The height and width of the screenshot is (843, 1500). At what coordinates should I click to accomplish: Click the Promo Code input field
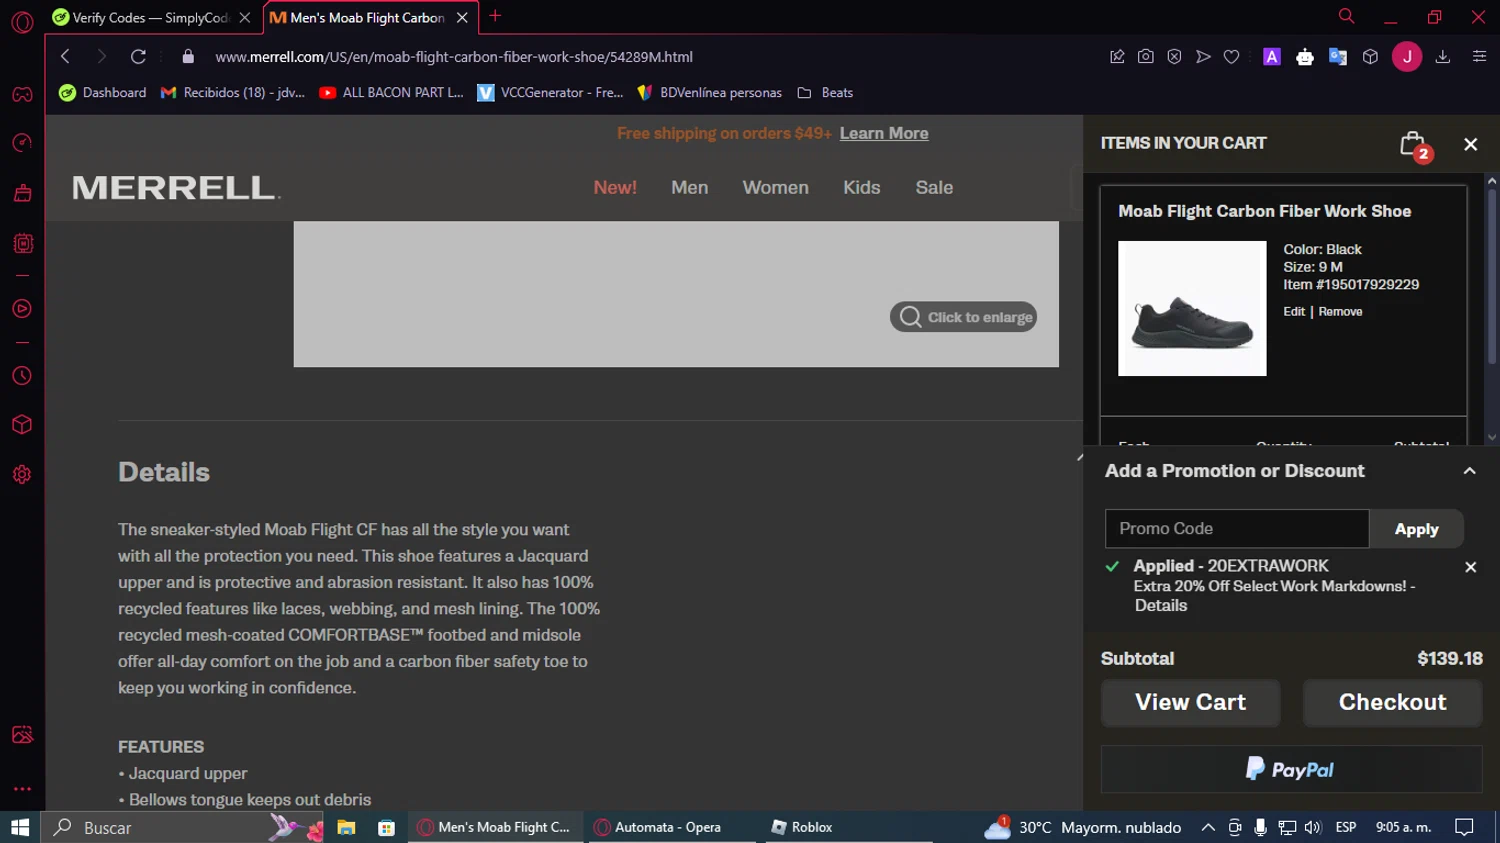point(1236,529)
